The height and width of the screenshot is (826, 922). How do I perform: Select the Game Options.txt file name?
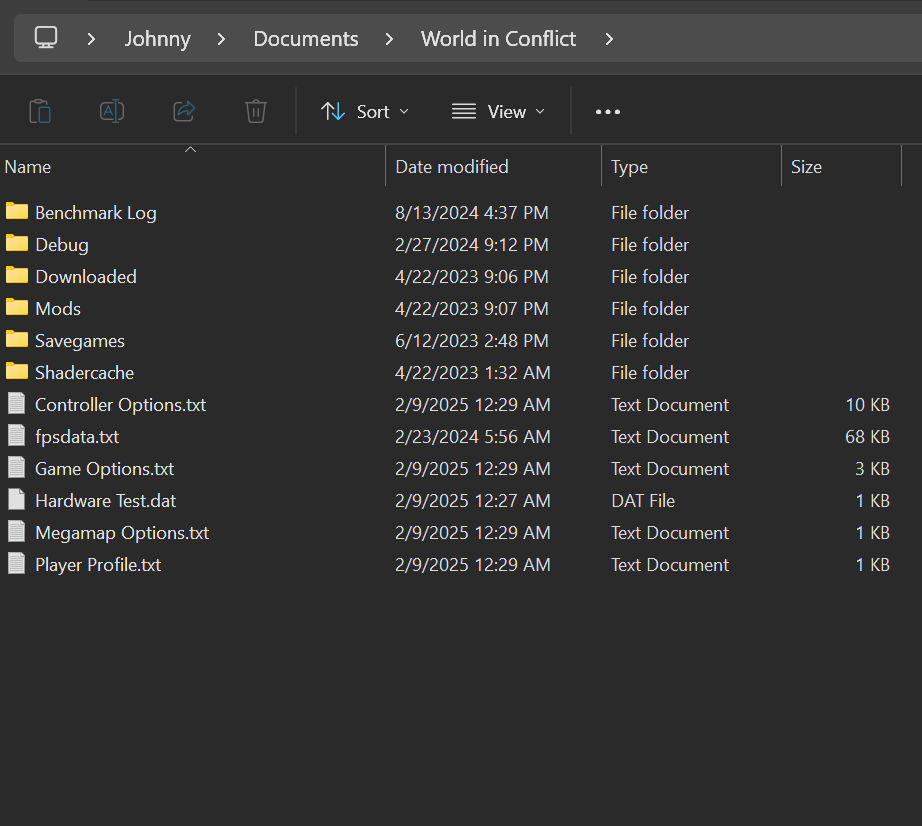point(105,469)
